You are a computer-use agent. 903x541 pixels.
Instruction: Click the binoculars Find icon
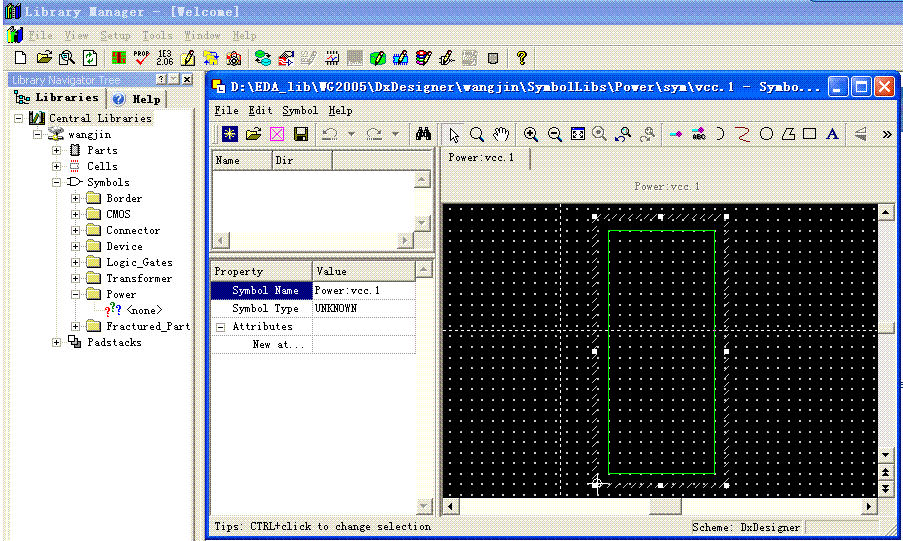(423, 134)
